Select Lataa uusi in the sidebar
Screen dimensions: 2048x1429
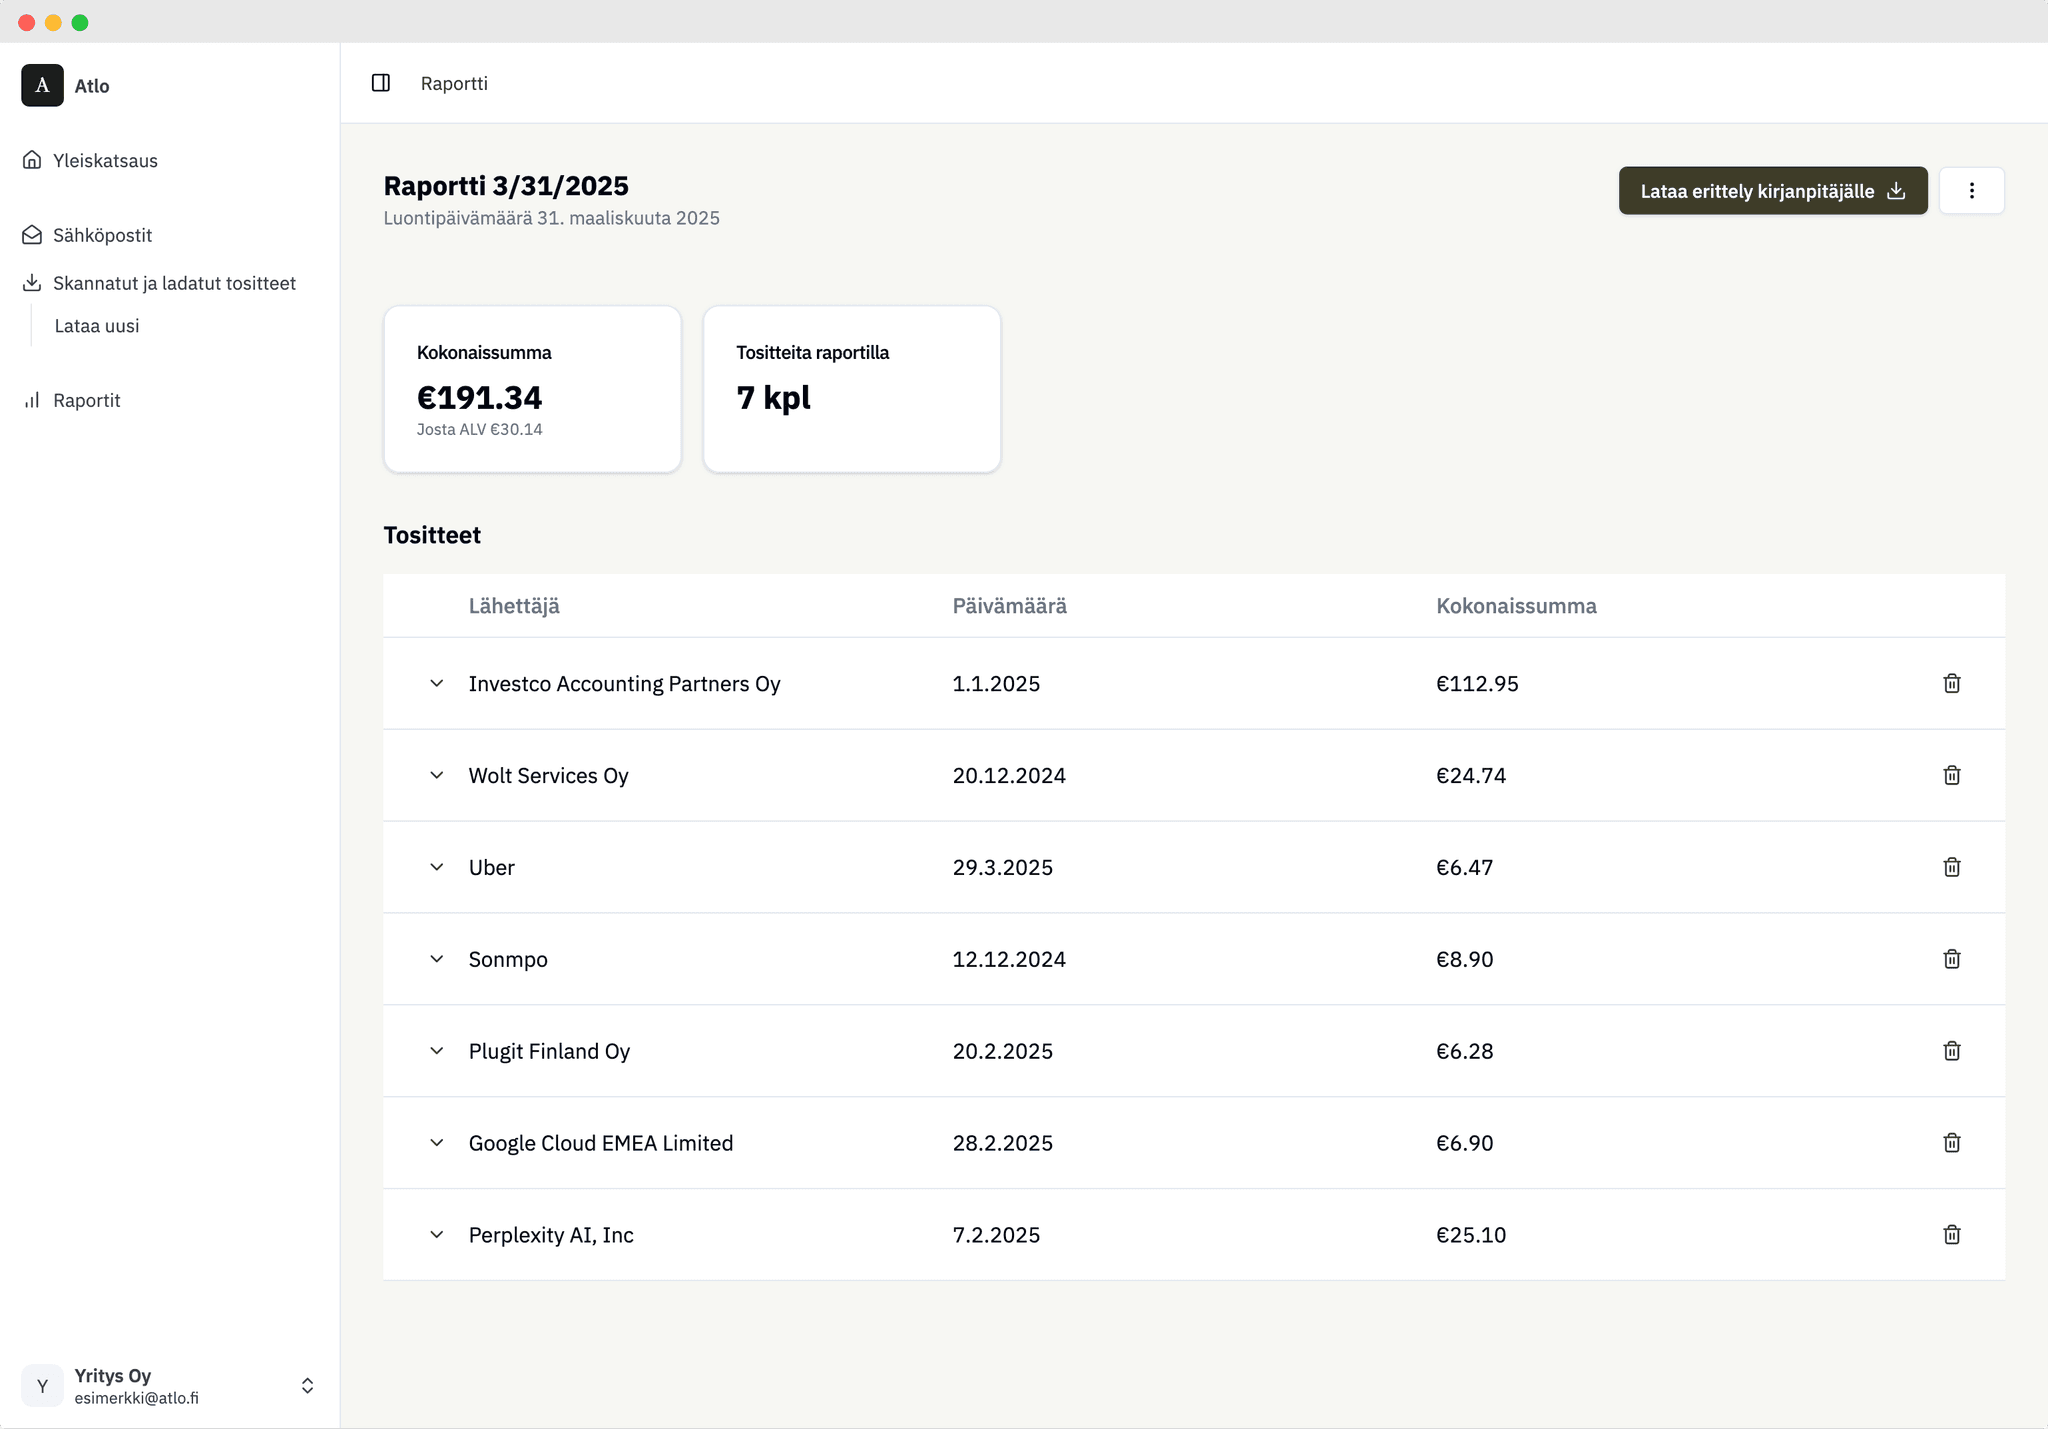pyautogui.click(x=95, y=325)
